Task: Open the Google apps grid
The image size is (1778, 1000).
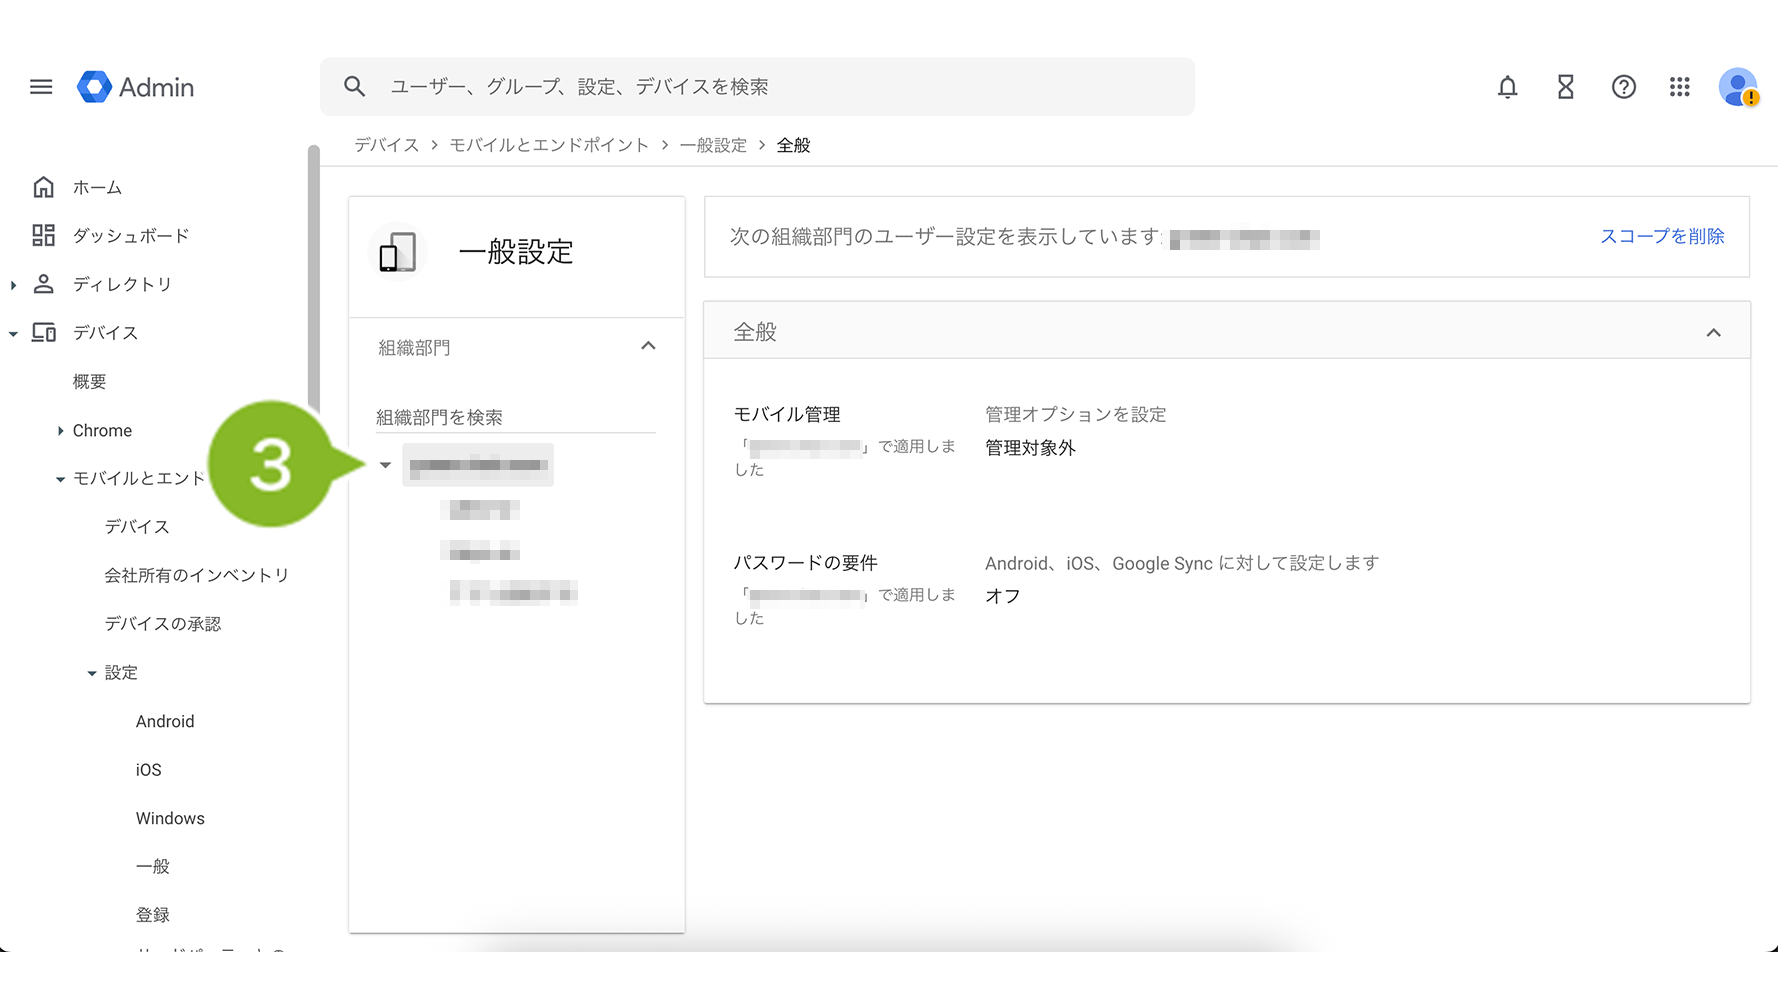Action: (1679, 87)
